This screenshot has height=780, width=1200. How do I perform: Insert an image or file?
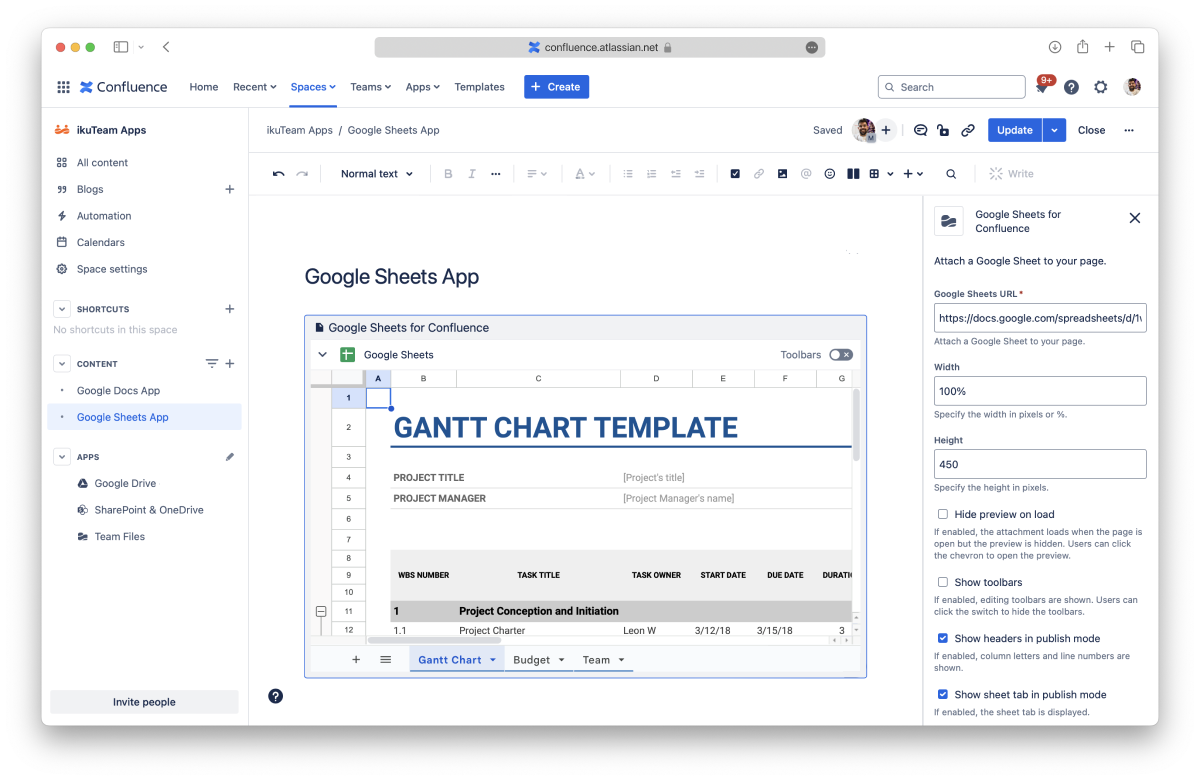782,174
